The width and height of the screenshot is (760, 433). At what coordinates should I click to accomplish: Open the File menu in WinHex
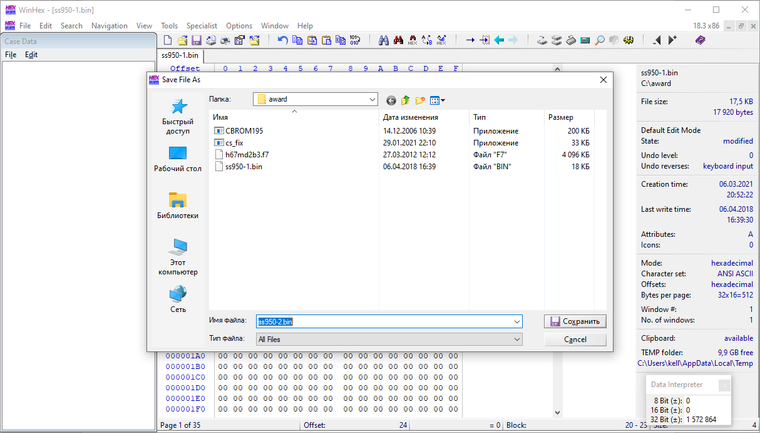coord(25,26)
